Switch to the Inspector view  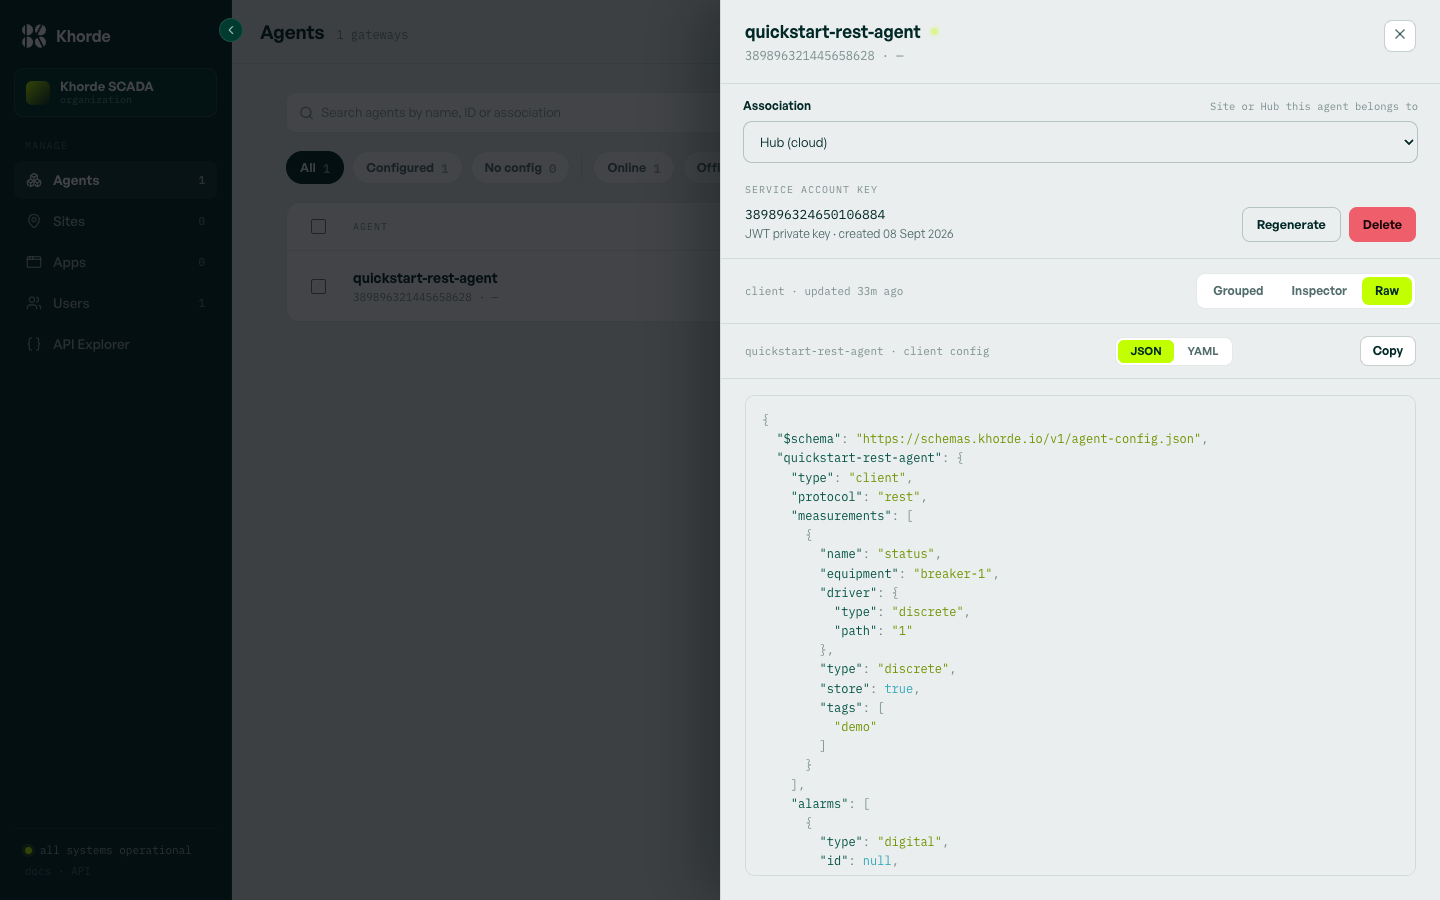[1319, 291]
